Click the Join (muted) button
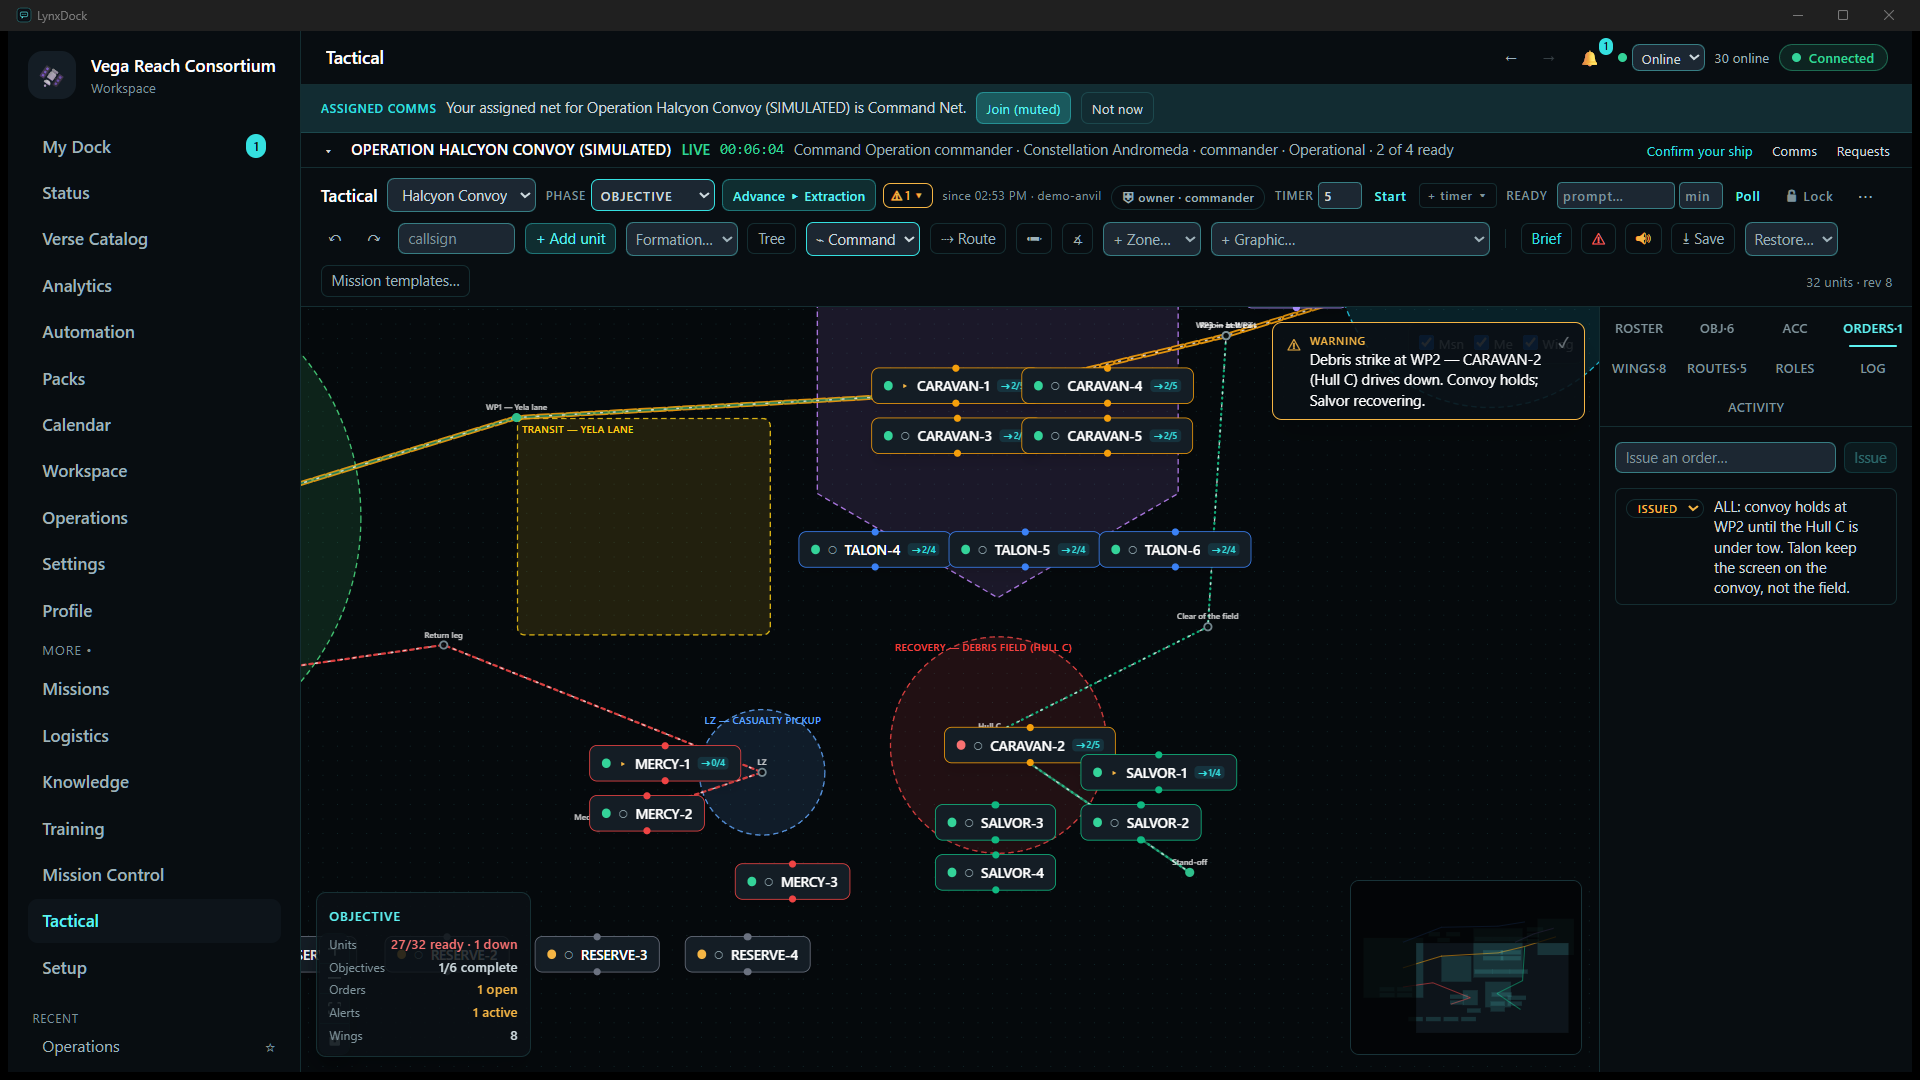This screenshot has height=1080, width=1920. coord(1023,109)
